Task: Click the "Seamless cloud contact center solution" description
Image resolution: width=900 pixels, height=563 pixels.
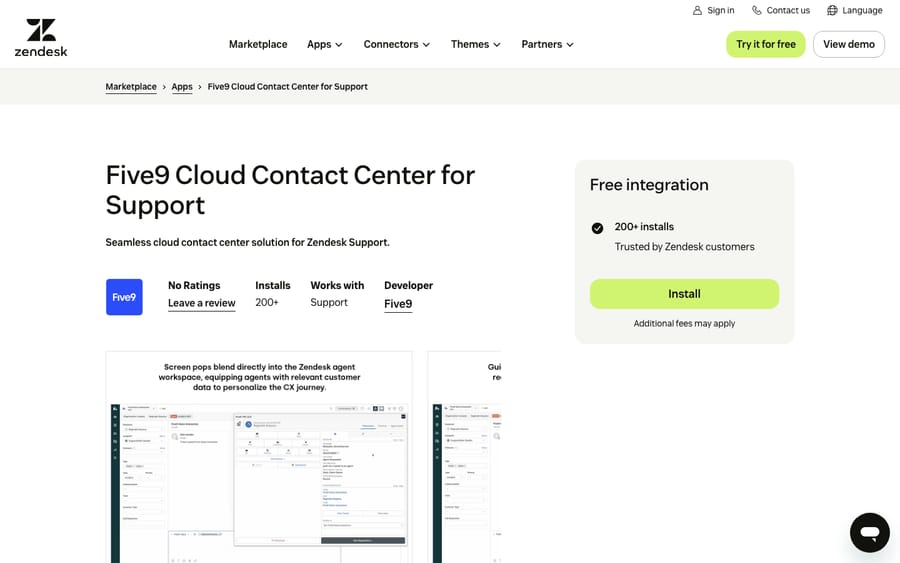Action: coord(247,242)
